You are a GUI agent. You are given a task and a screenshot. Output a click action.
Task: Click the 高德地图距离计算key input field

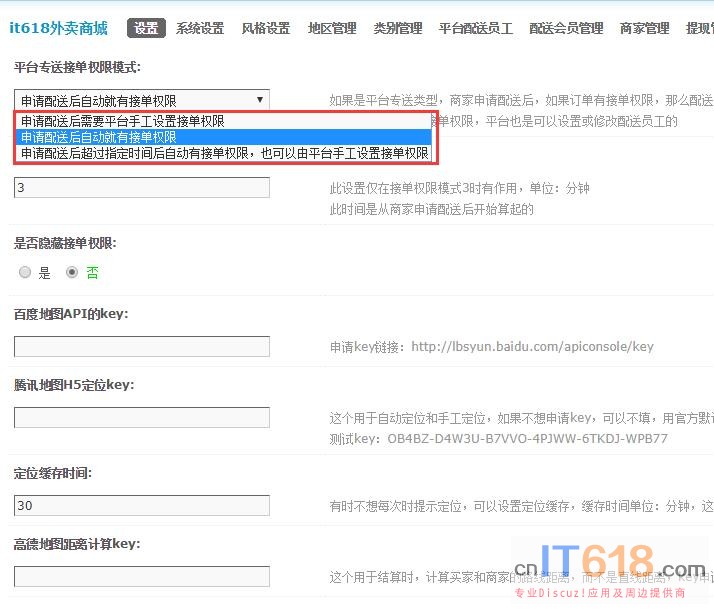click(x=142, y=576)
